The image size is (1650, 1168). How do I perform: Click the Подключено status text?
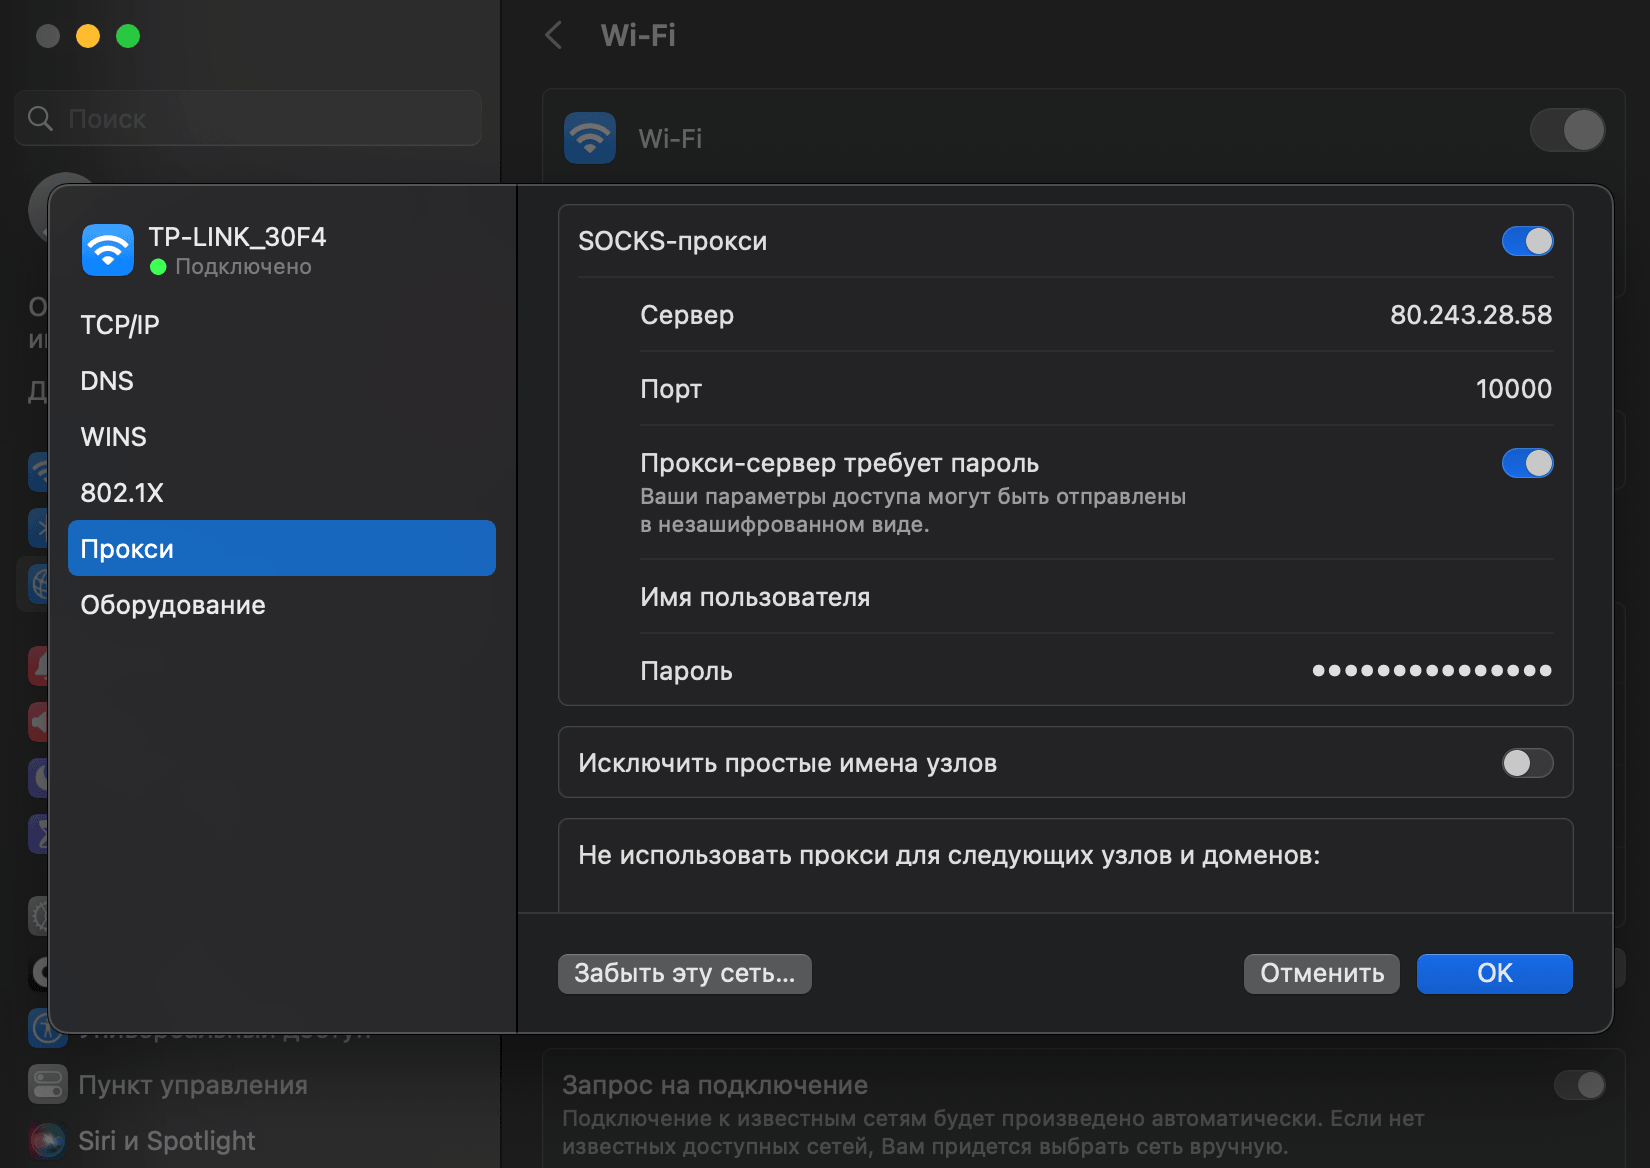(243, 267)
